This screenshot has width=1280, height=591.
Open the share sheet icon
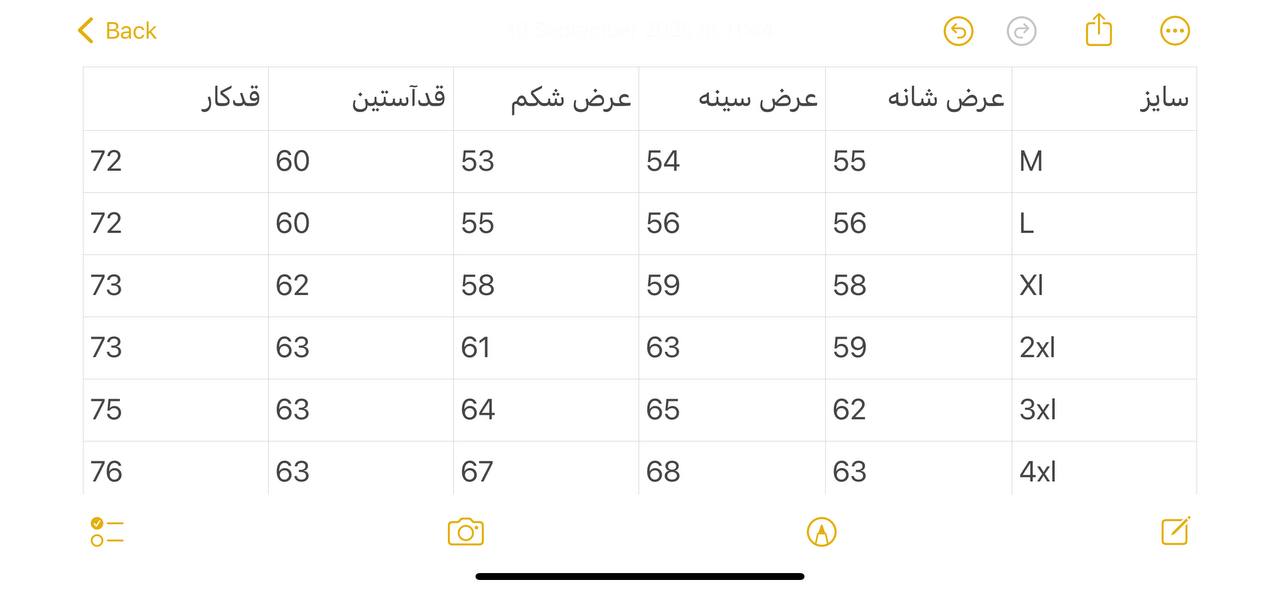tap(1098, 30)
